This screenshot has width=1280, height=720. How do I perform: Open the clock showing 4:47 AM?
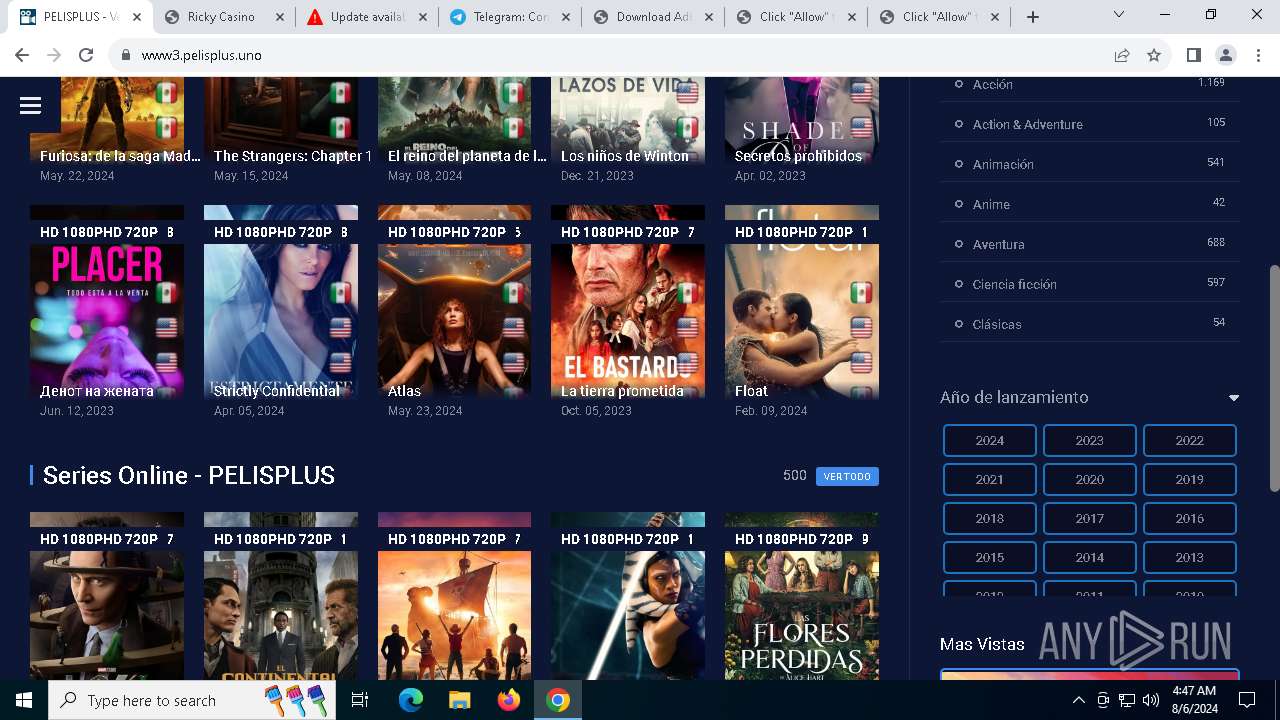(x=1194, y=700)
